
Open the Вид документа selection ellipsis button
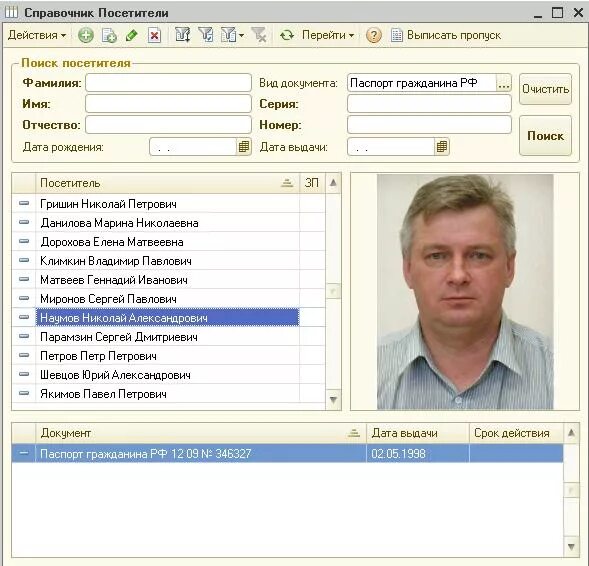(x=504, y=83)
